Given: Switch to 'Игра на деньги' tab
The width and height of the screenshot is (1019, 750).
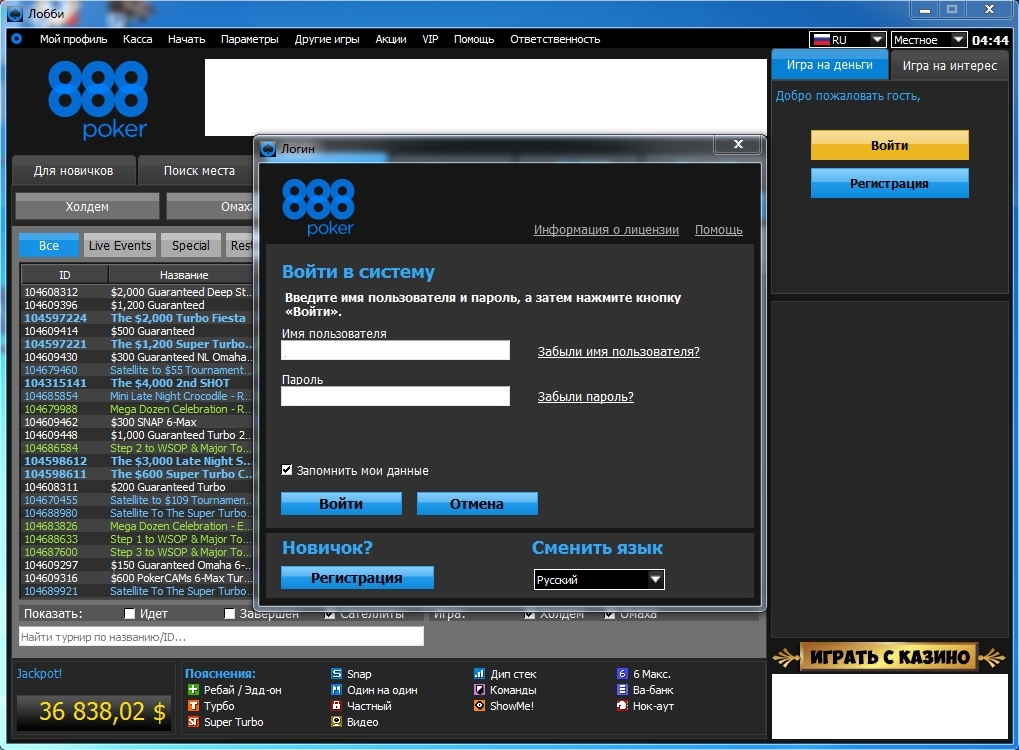Looking at the screenshot, I should pos(830,65).
